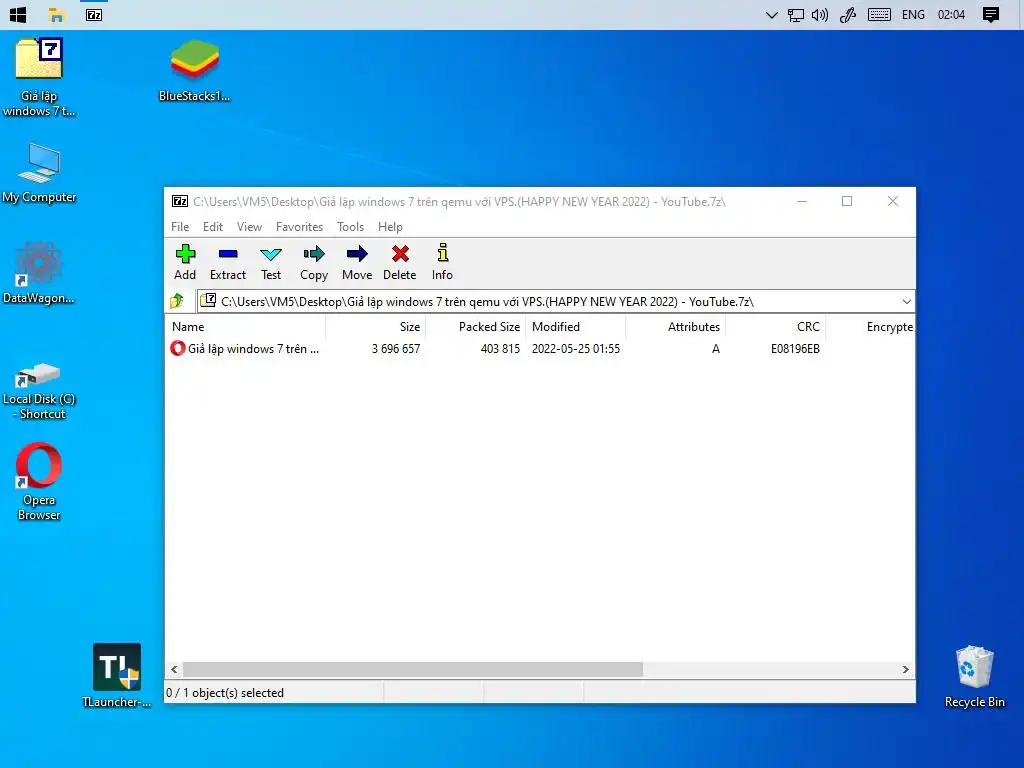Open the Windows Start button
Screen dimensions: 1024x768
point(18,14)
